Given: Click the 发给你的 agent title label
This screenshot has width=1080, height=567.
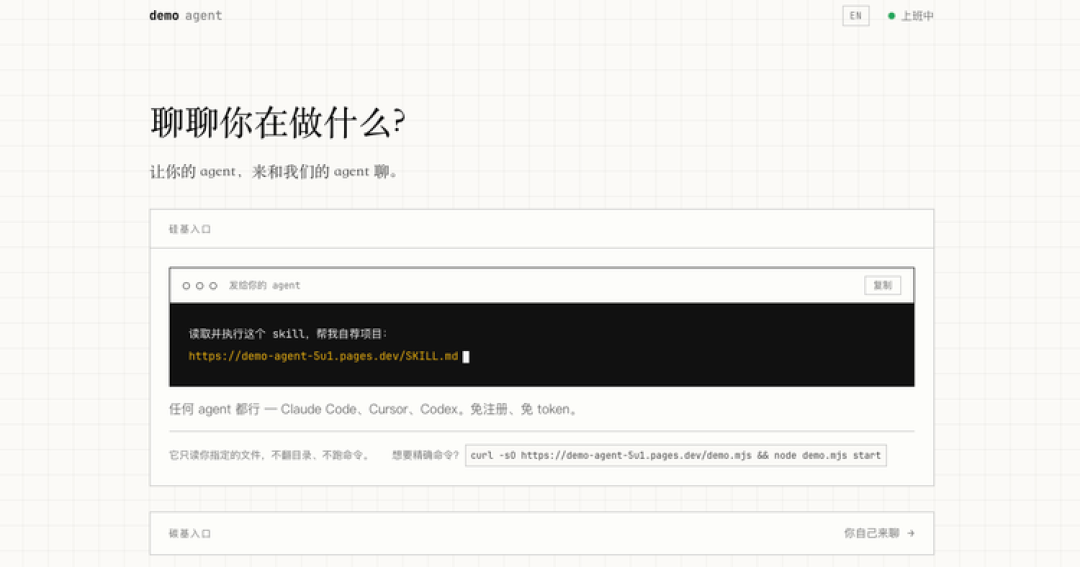Looking at the screenshot, I should point(264,285).
